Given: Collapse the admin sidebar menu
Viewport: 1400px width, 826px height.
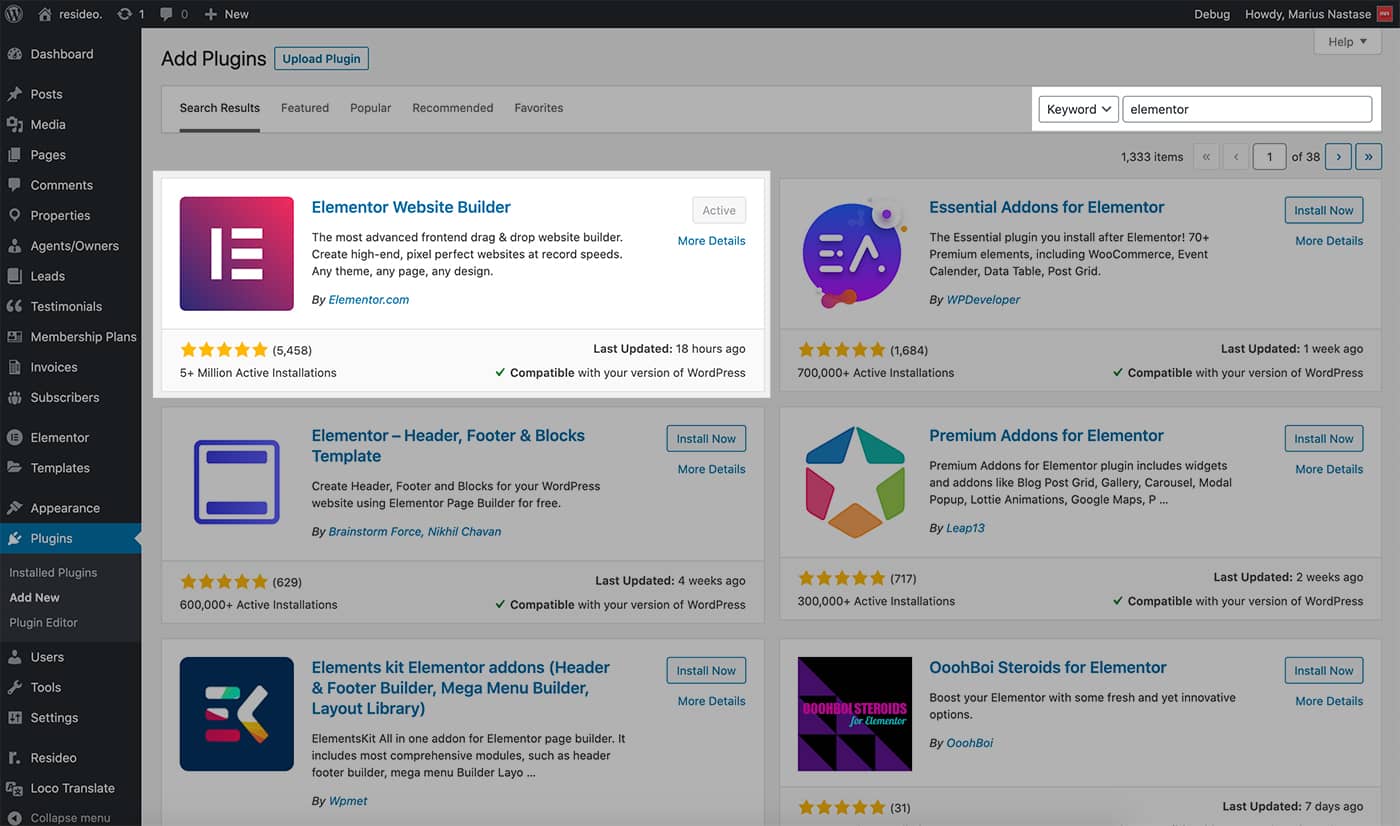Looking at the screenshot, I should pos(60,817).
